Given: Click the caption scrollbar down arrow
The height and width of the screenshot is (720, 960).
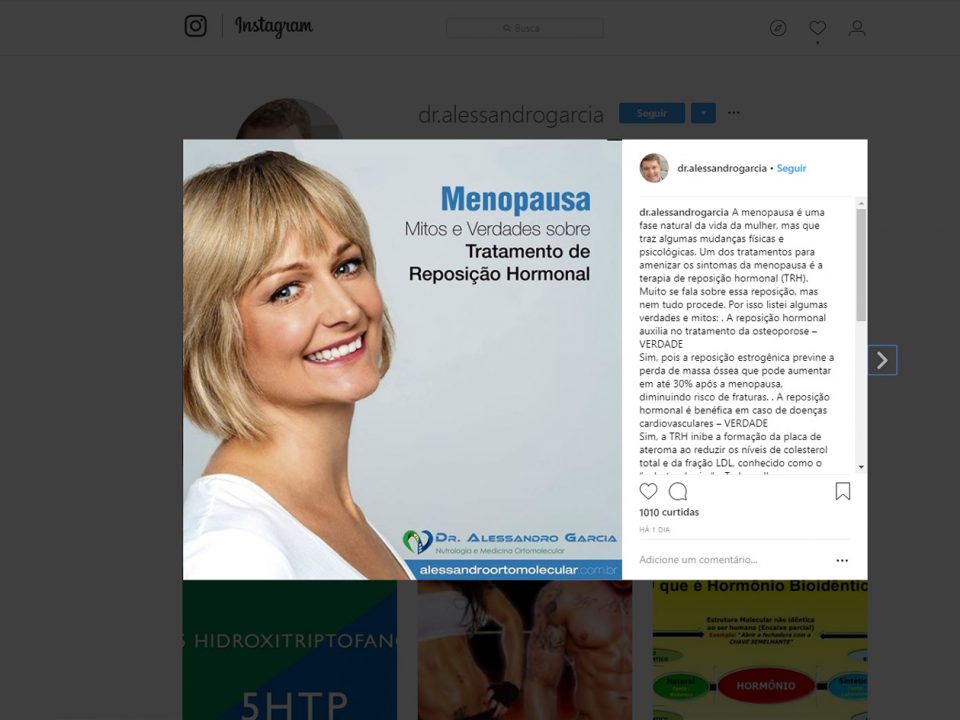Looking at the screenshot, I should click(x=861, y=467).
